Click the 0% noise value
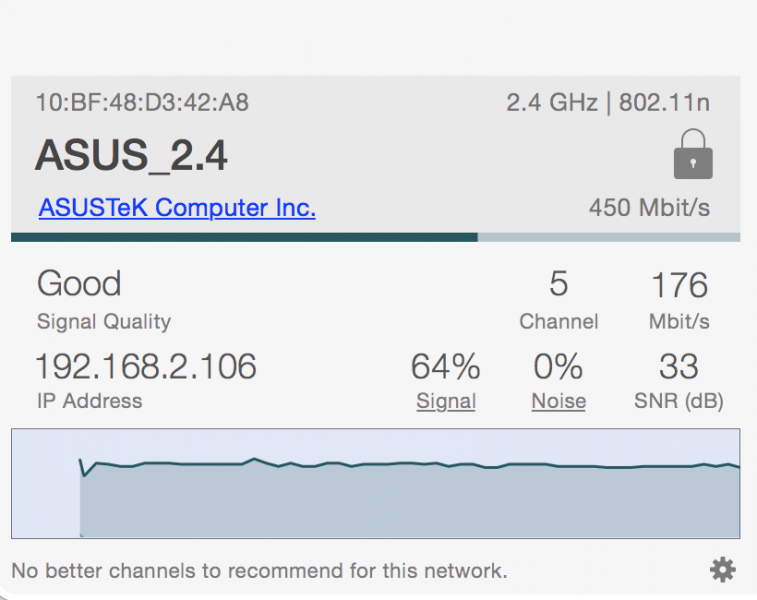The image size is (757, 600). pos(558,366)
